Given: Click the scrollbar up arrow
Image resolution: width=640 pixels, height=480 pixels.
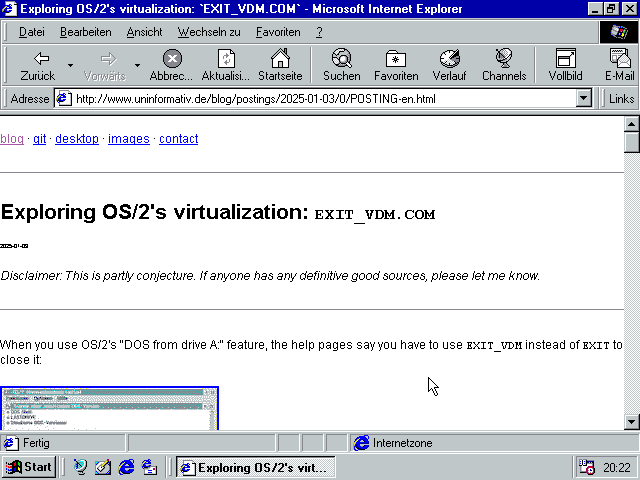Looking at the screenshot, I should 631,124.
